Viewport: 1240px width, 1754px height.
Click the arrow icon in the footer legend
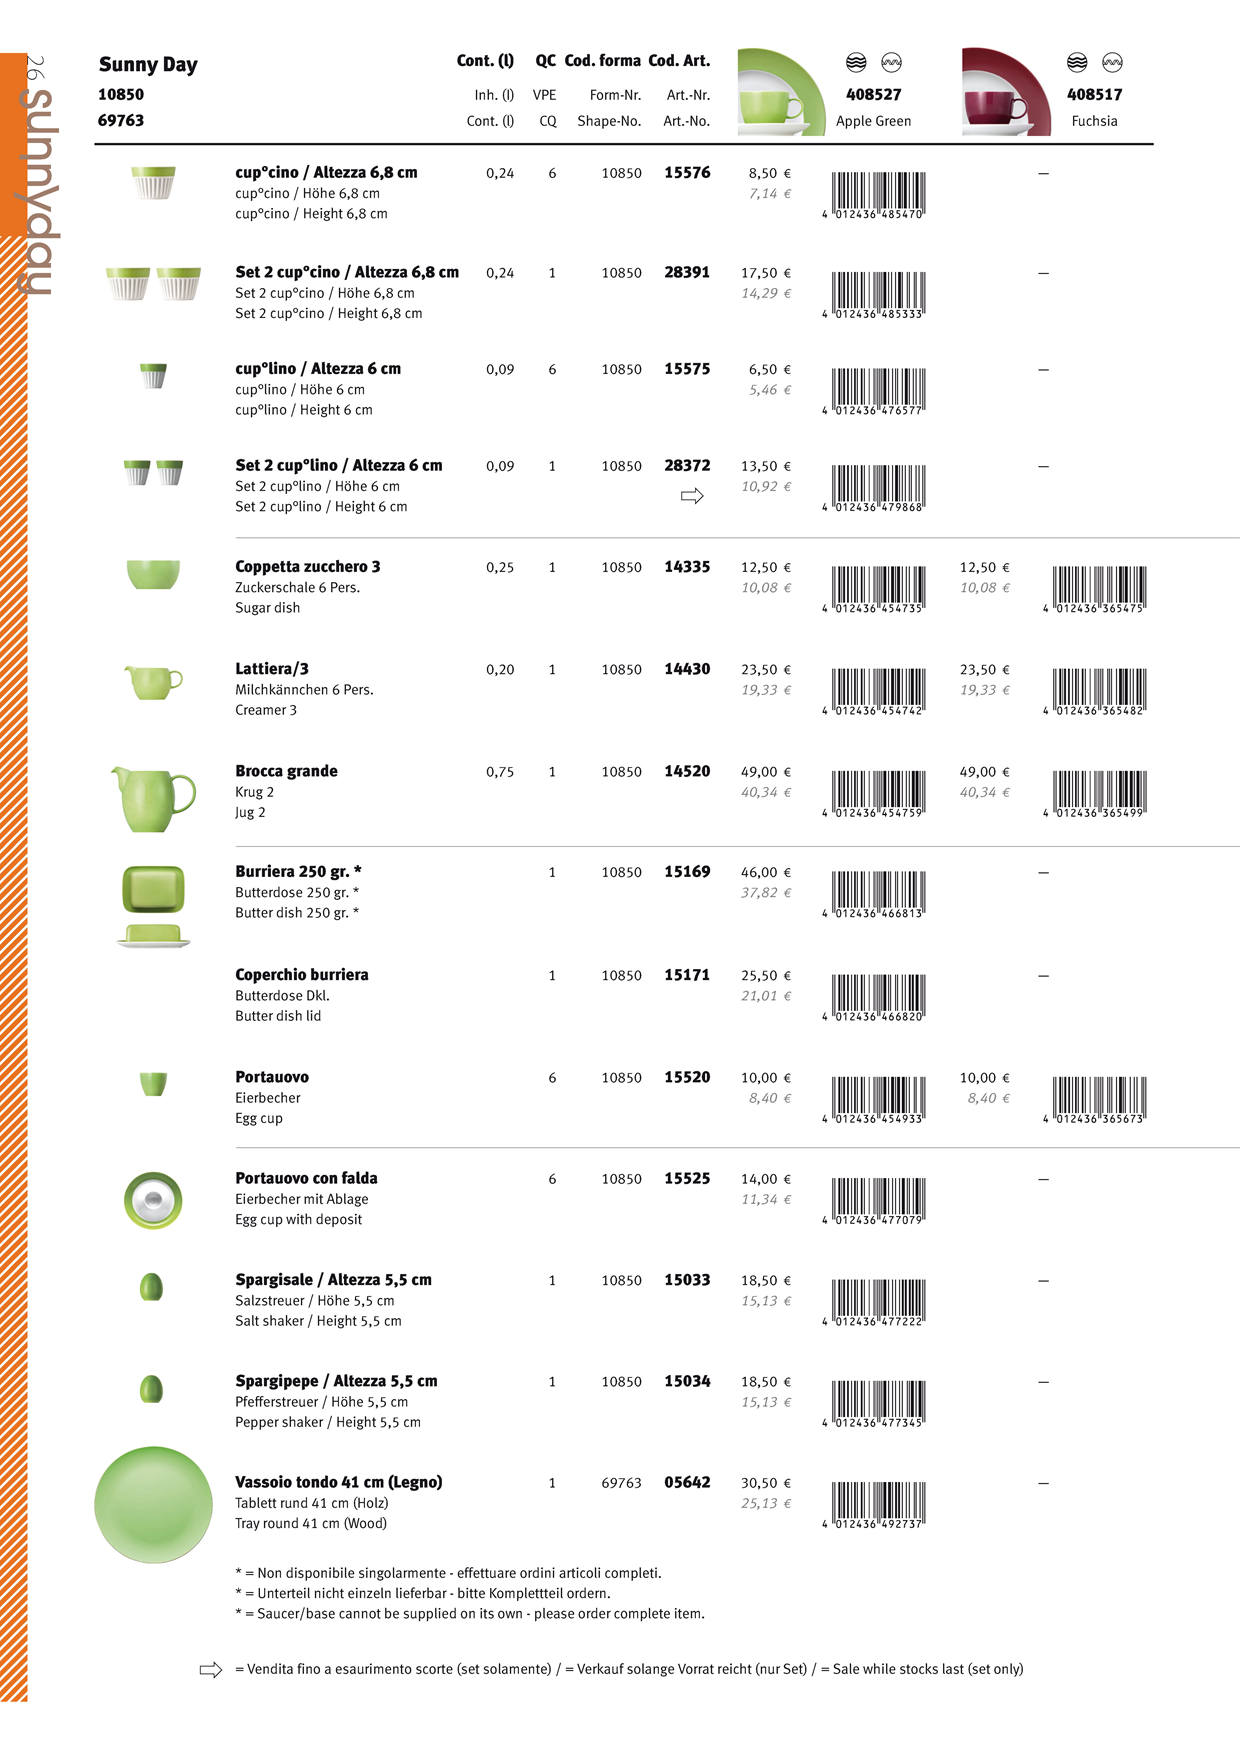click(211, 1669)
